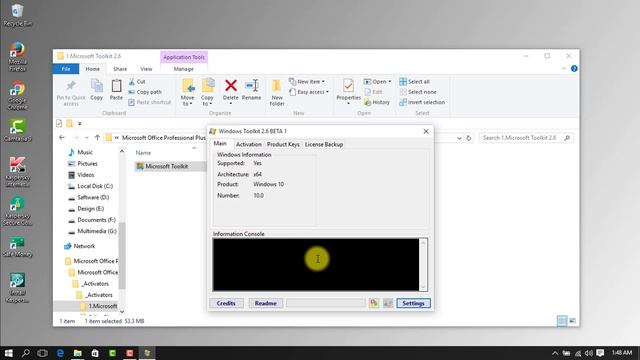This screenshot has width=640, height=360.
Task: Click Select none in ribbon
Action: click(x=418, y=92)
